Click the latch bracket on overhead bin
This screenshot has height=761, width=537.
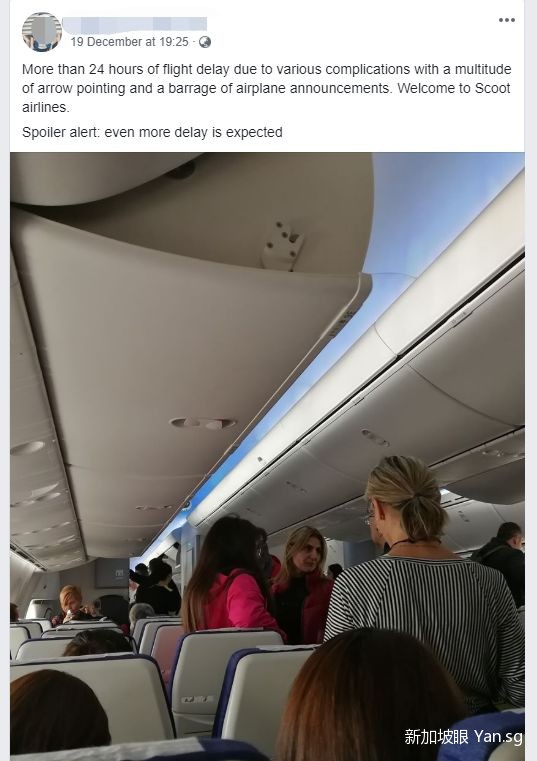coord(284,245)
